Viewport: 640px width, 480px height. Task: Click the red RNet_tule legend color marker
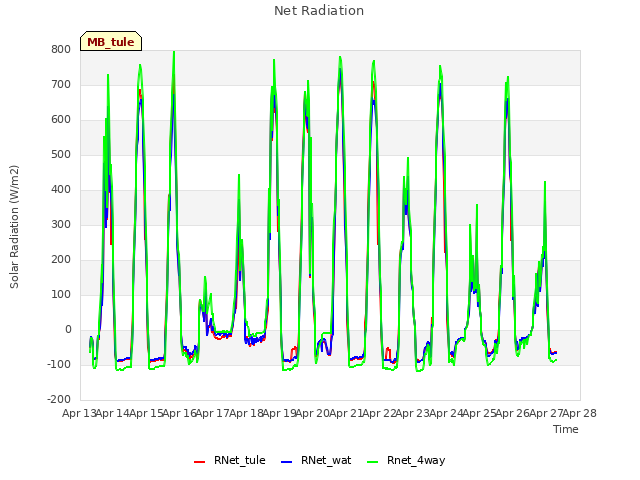[x=199, y=462]
